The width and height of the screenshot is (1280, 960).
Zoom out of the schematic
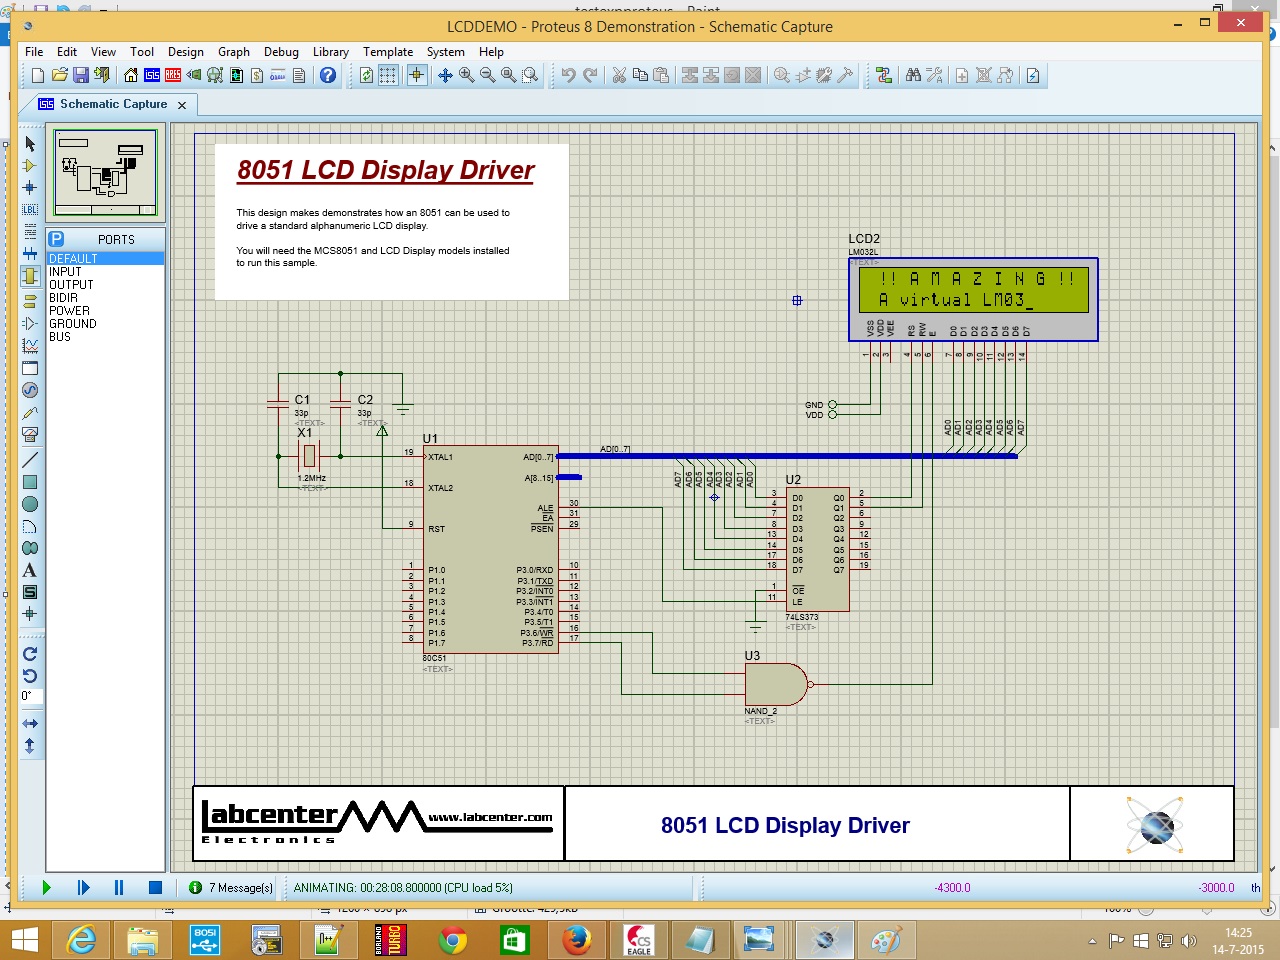pos(487,75)
